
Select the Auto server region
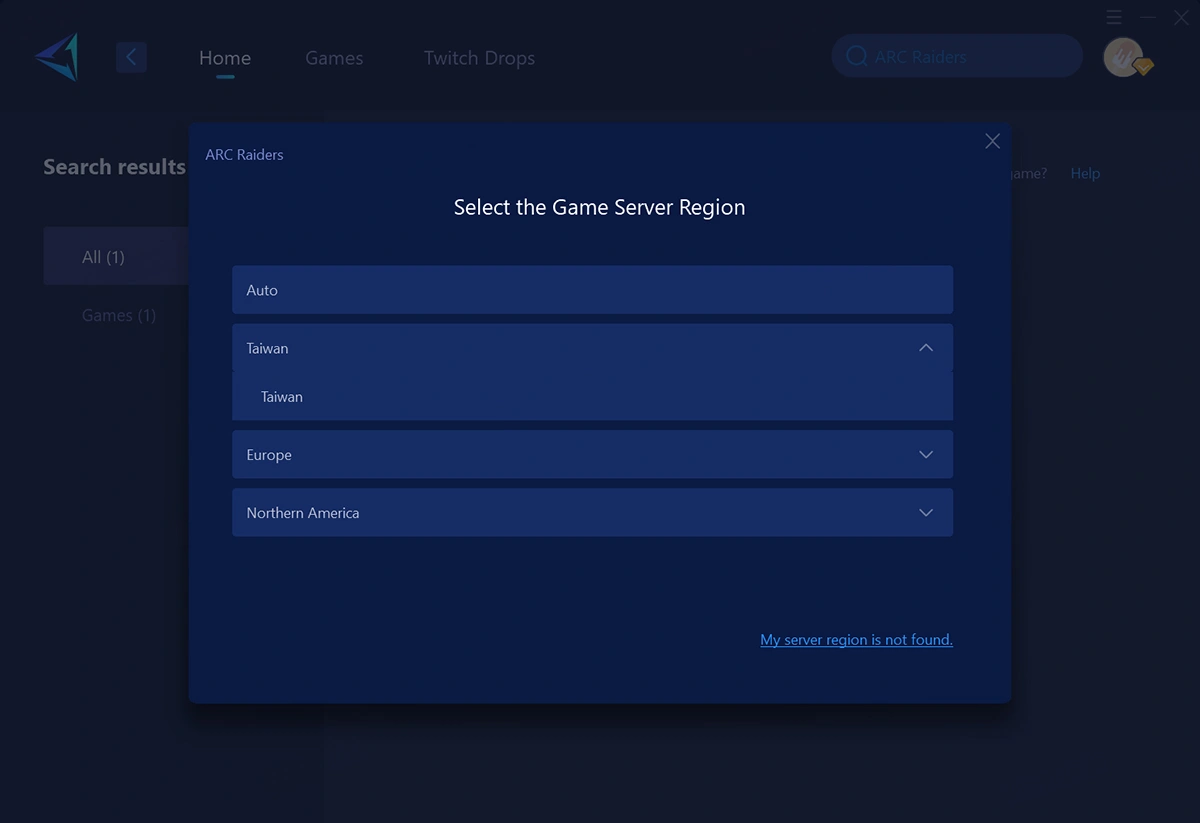(x=592, y=290)
